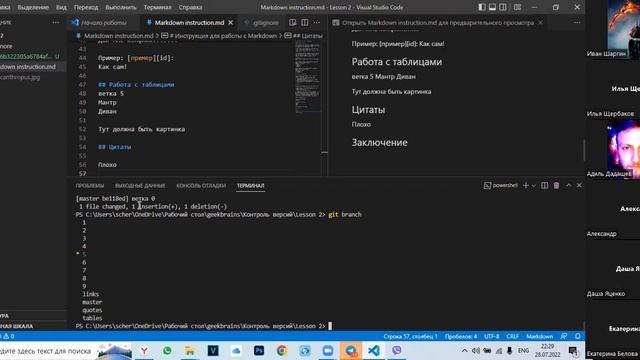Viewport: 640px width, 360px height.
Task: Open editor group more actions menu
Action: coord(317,23)
